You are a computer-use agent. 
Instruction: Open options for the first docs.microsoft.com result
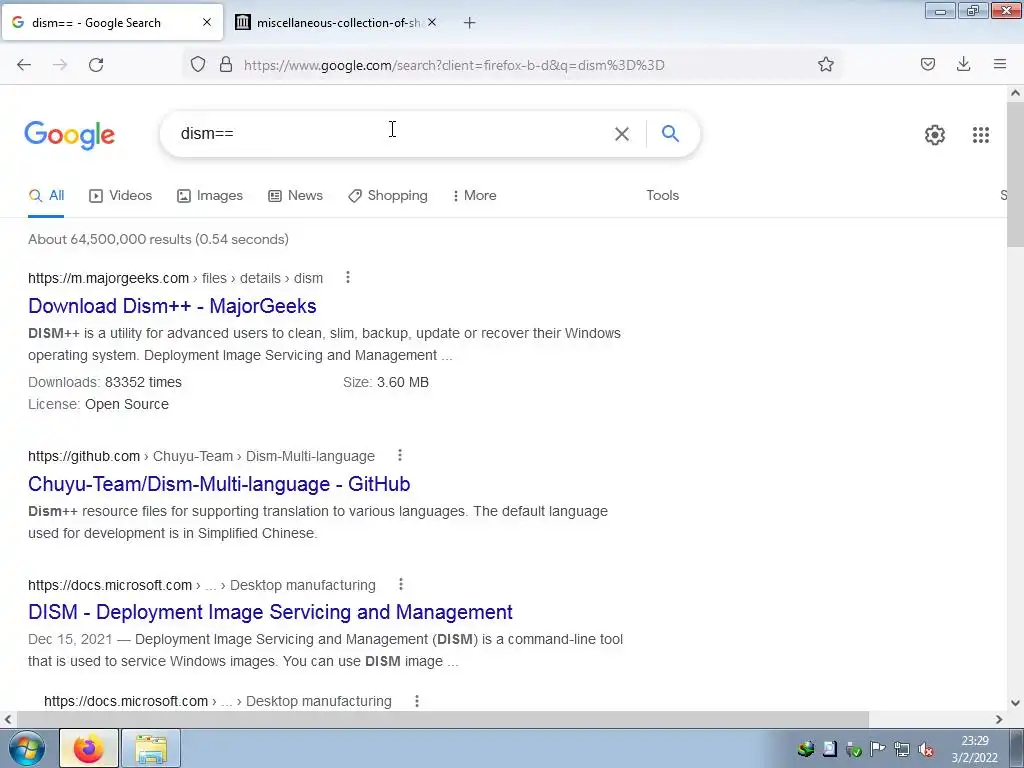tap(401, 584)
